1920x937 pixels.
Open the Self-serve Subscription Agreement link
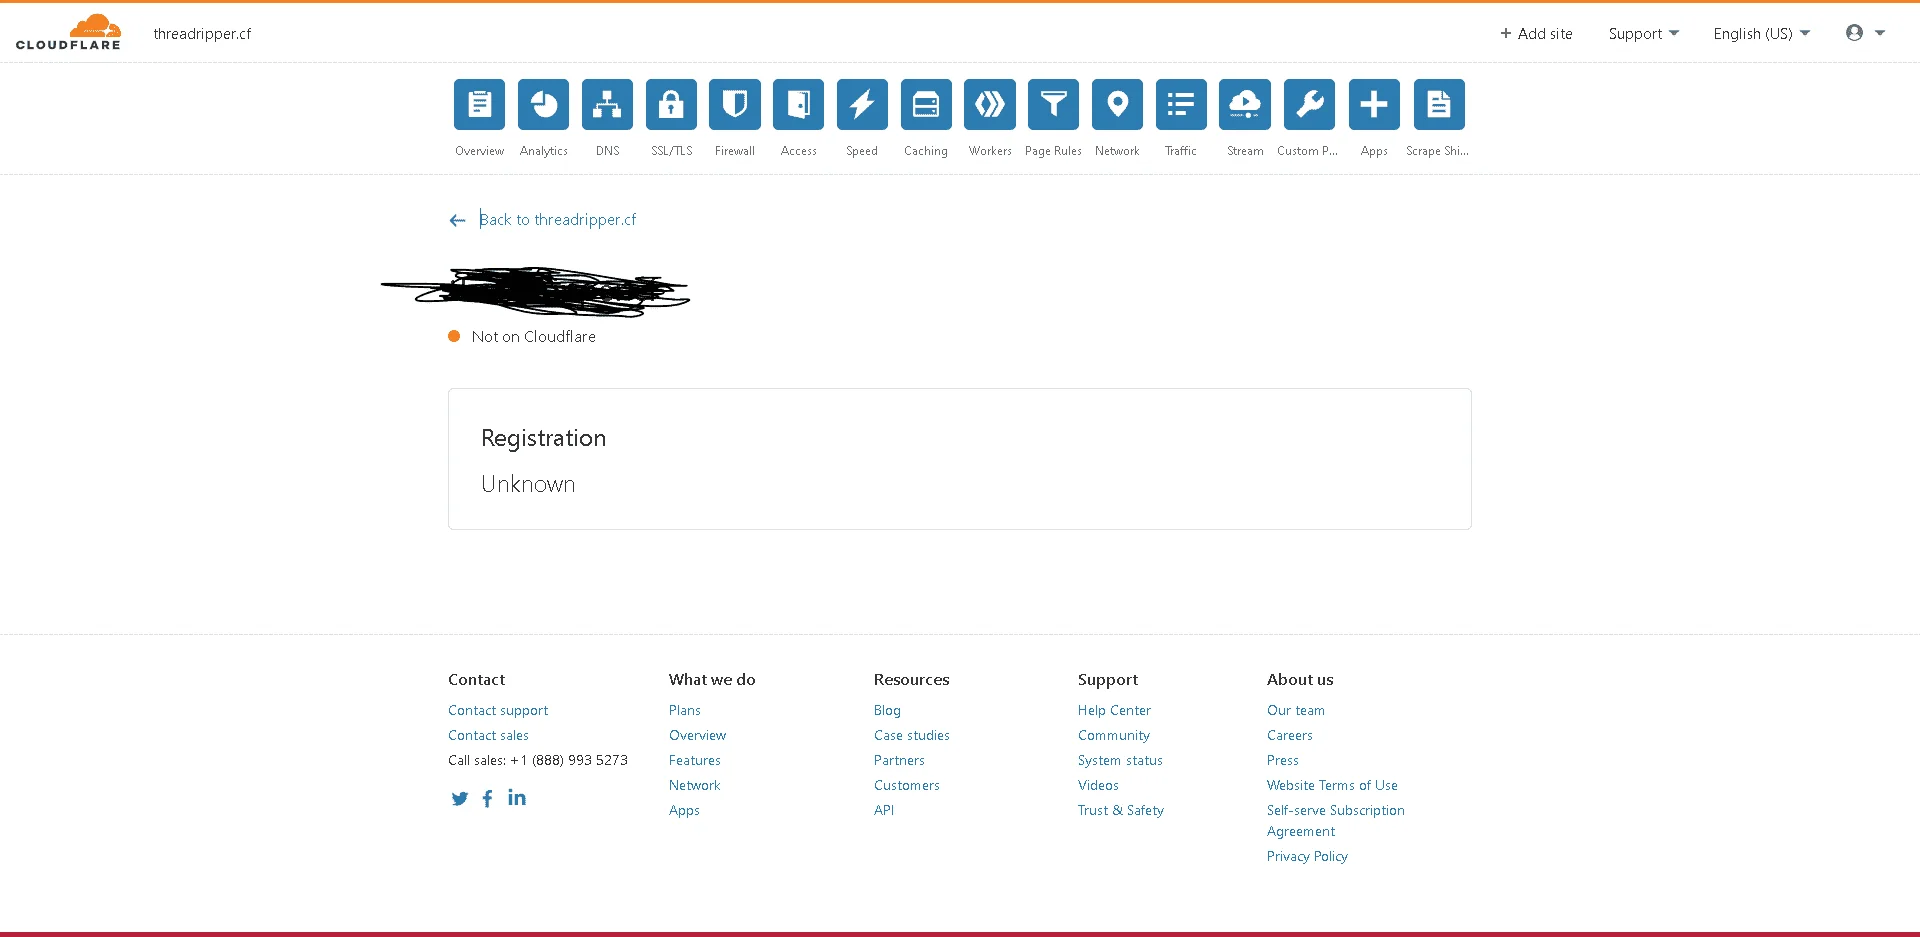pos(1336,820)
